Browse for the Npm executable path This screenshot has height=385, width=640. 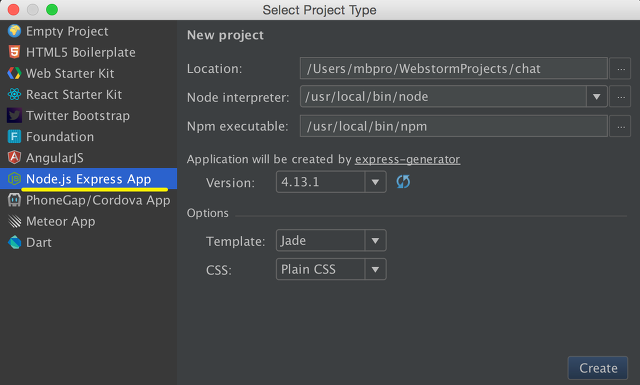[620, 127]
